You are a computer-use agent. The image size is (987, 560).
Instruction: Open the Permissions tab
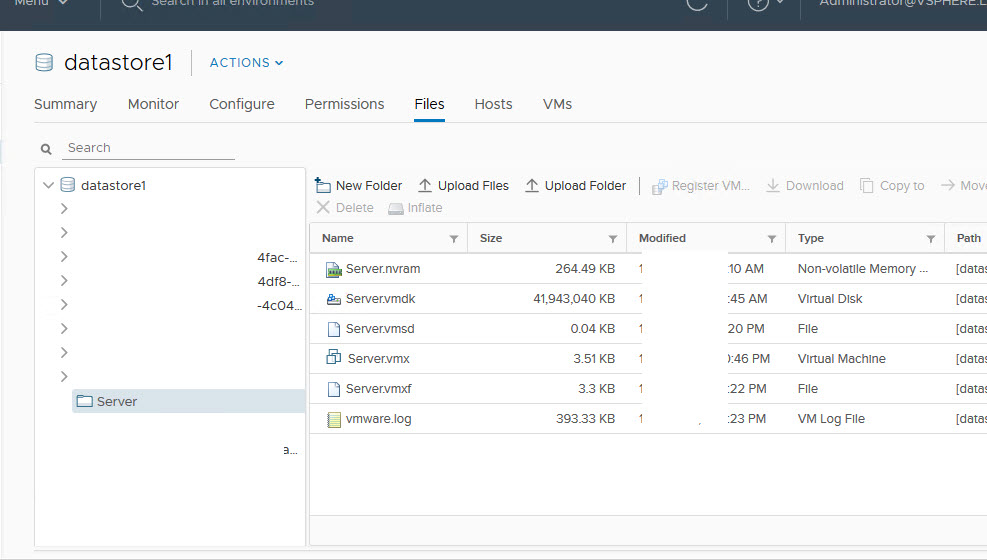344,104
